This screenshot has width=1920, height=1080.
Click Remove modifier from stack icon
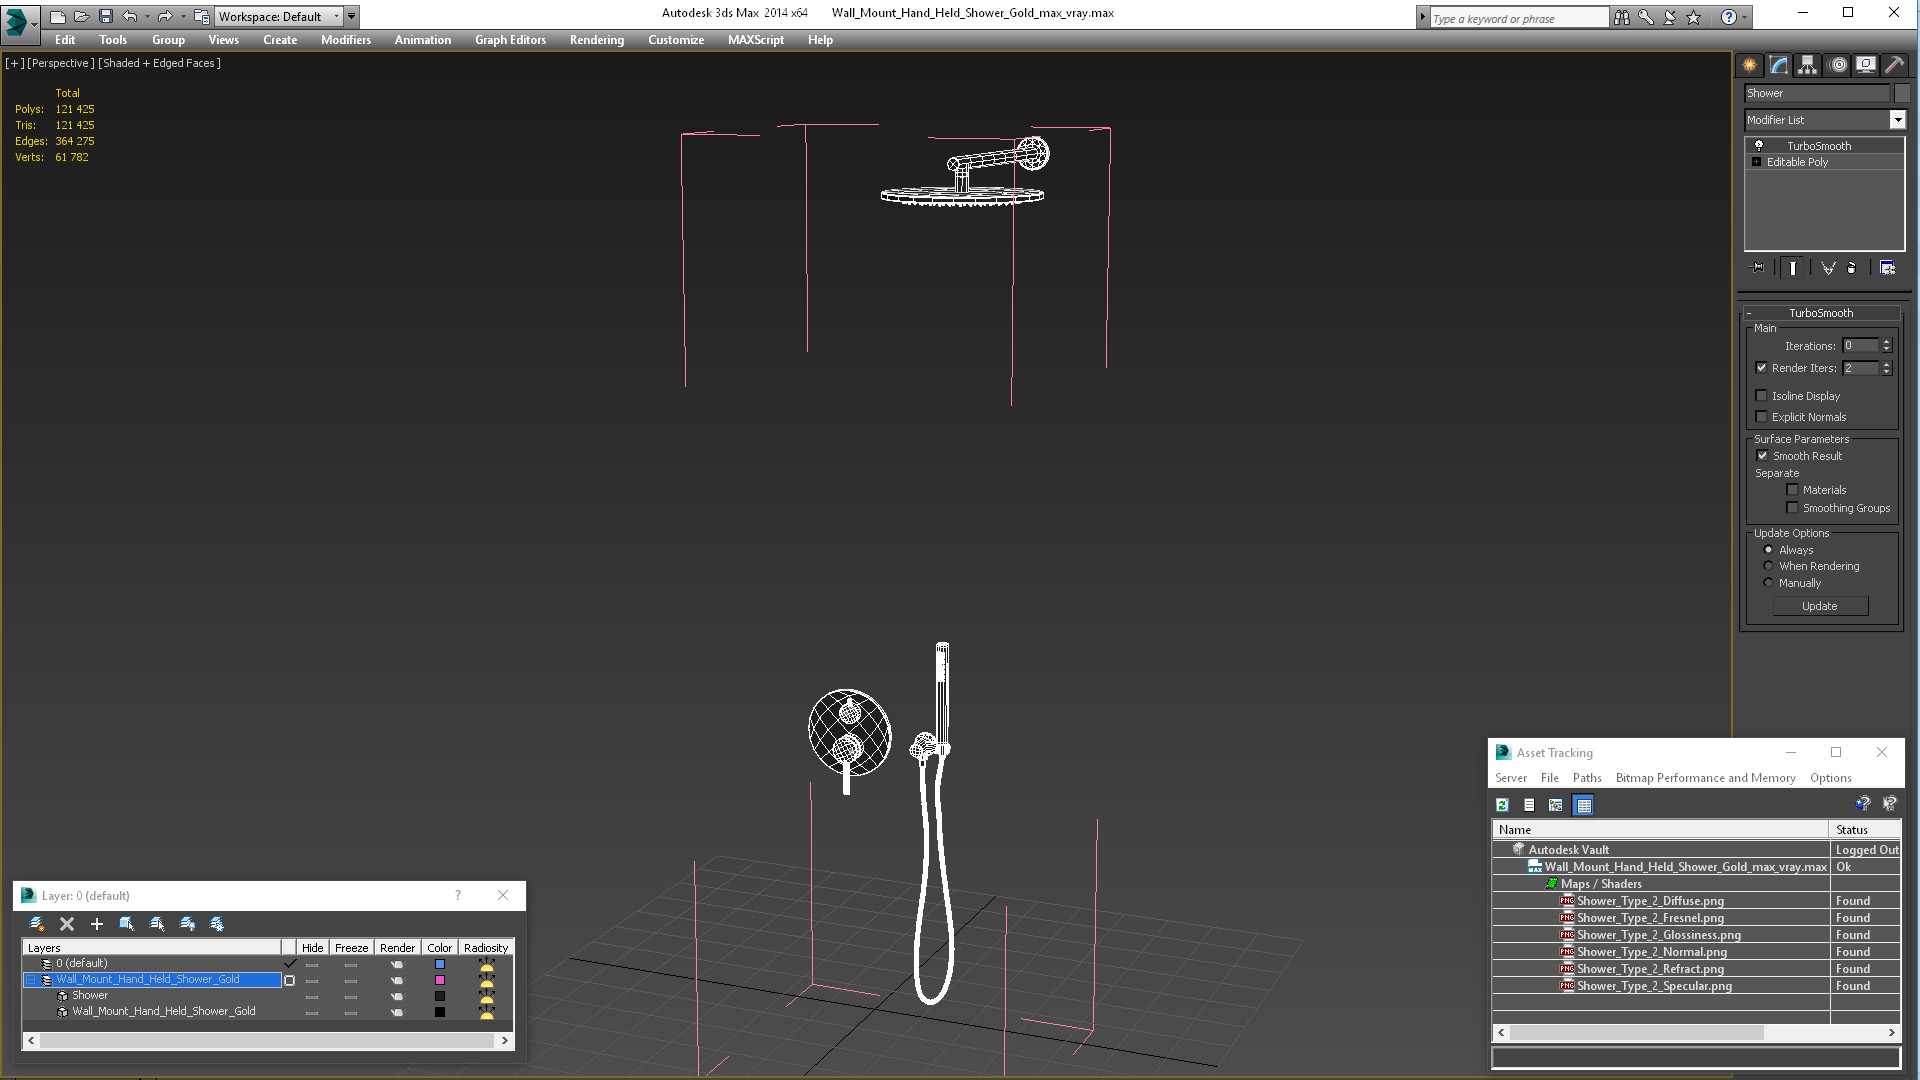point(1851,268)
